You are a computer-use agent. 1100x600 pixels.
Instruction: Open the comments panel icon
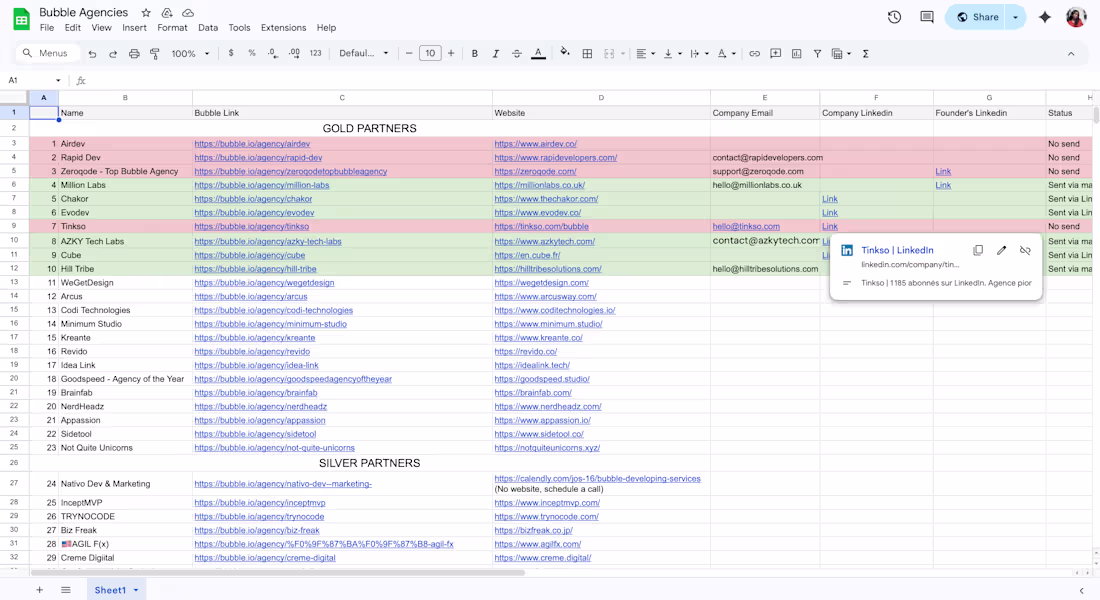(927, 17)
